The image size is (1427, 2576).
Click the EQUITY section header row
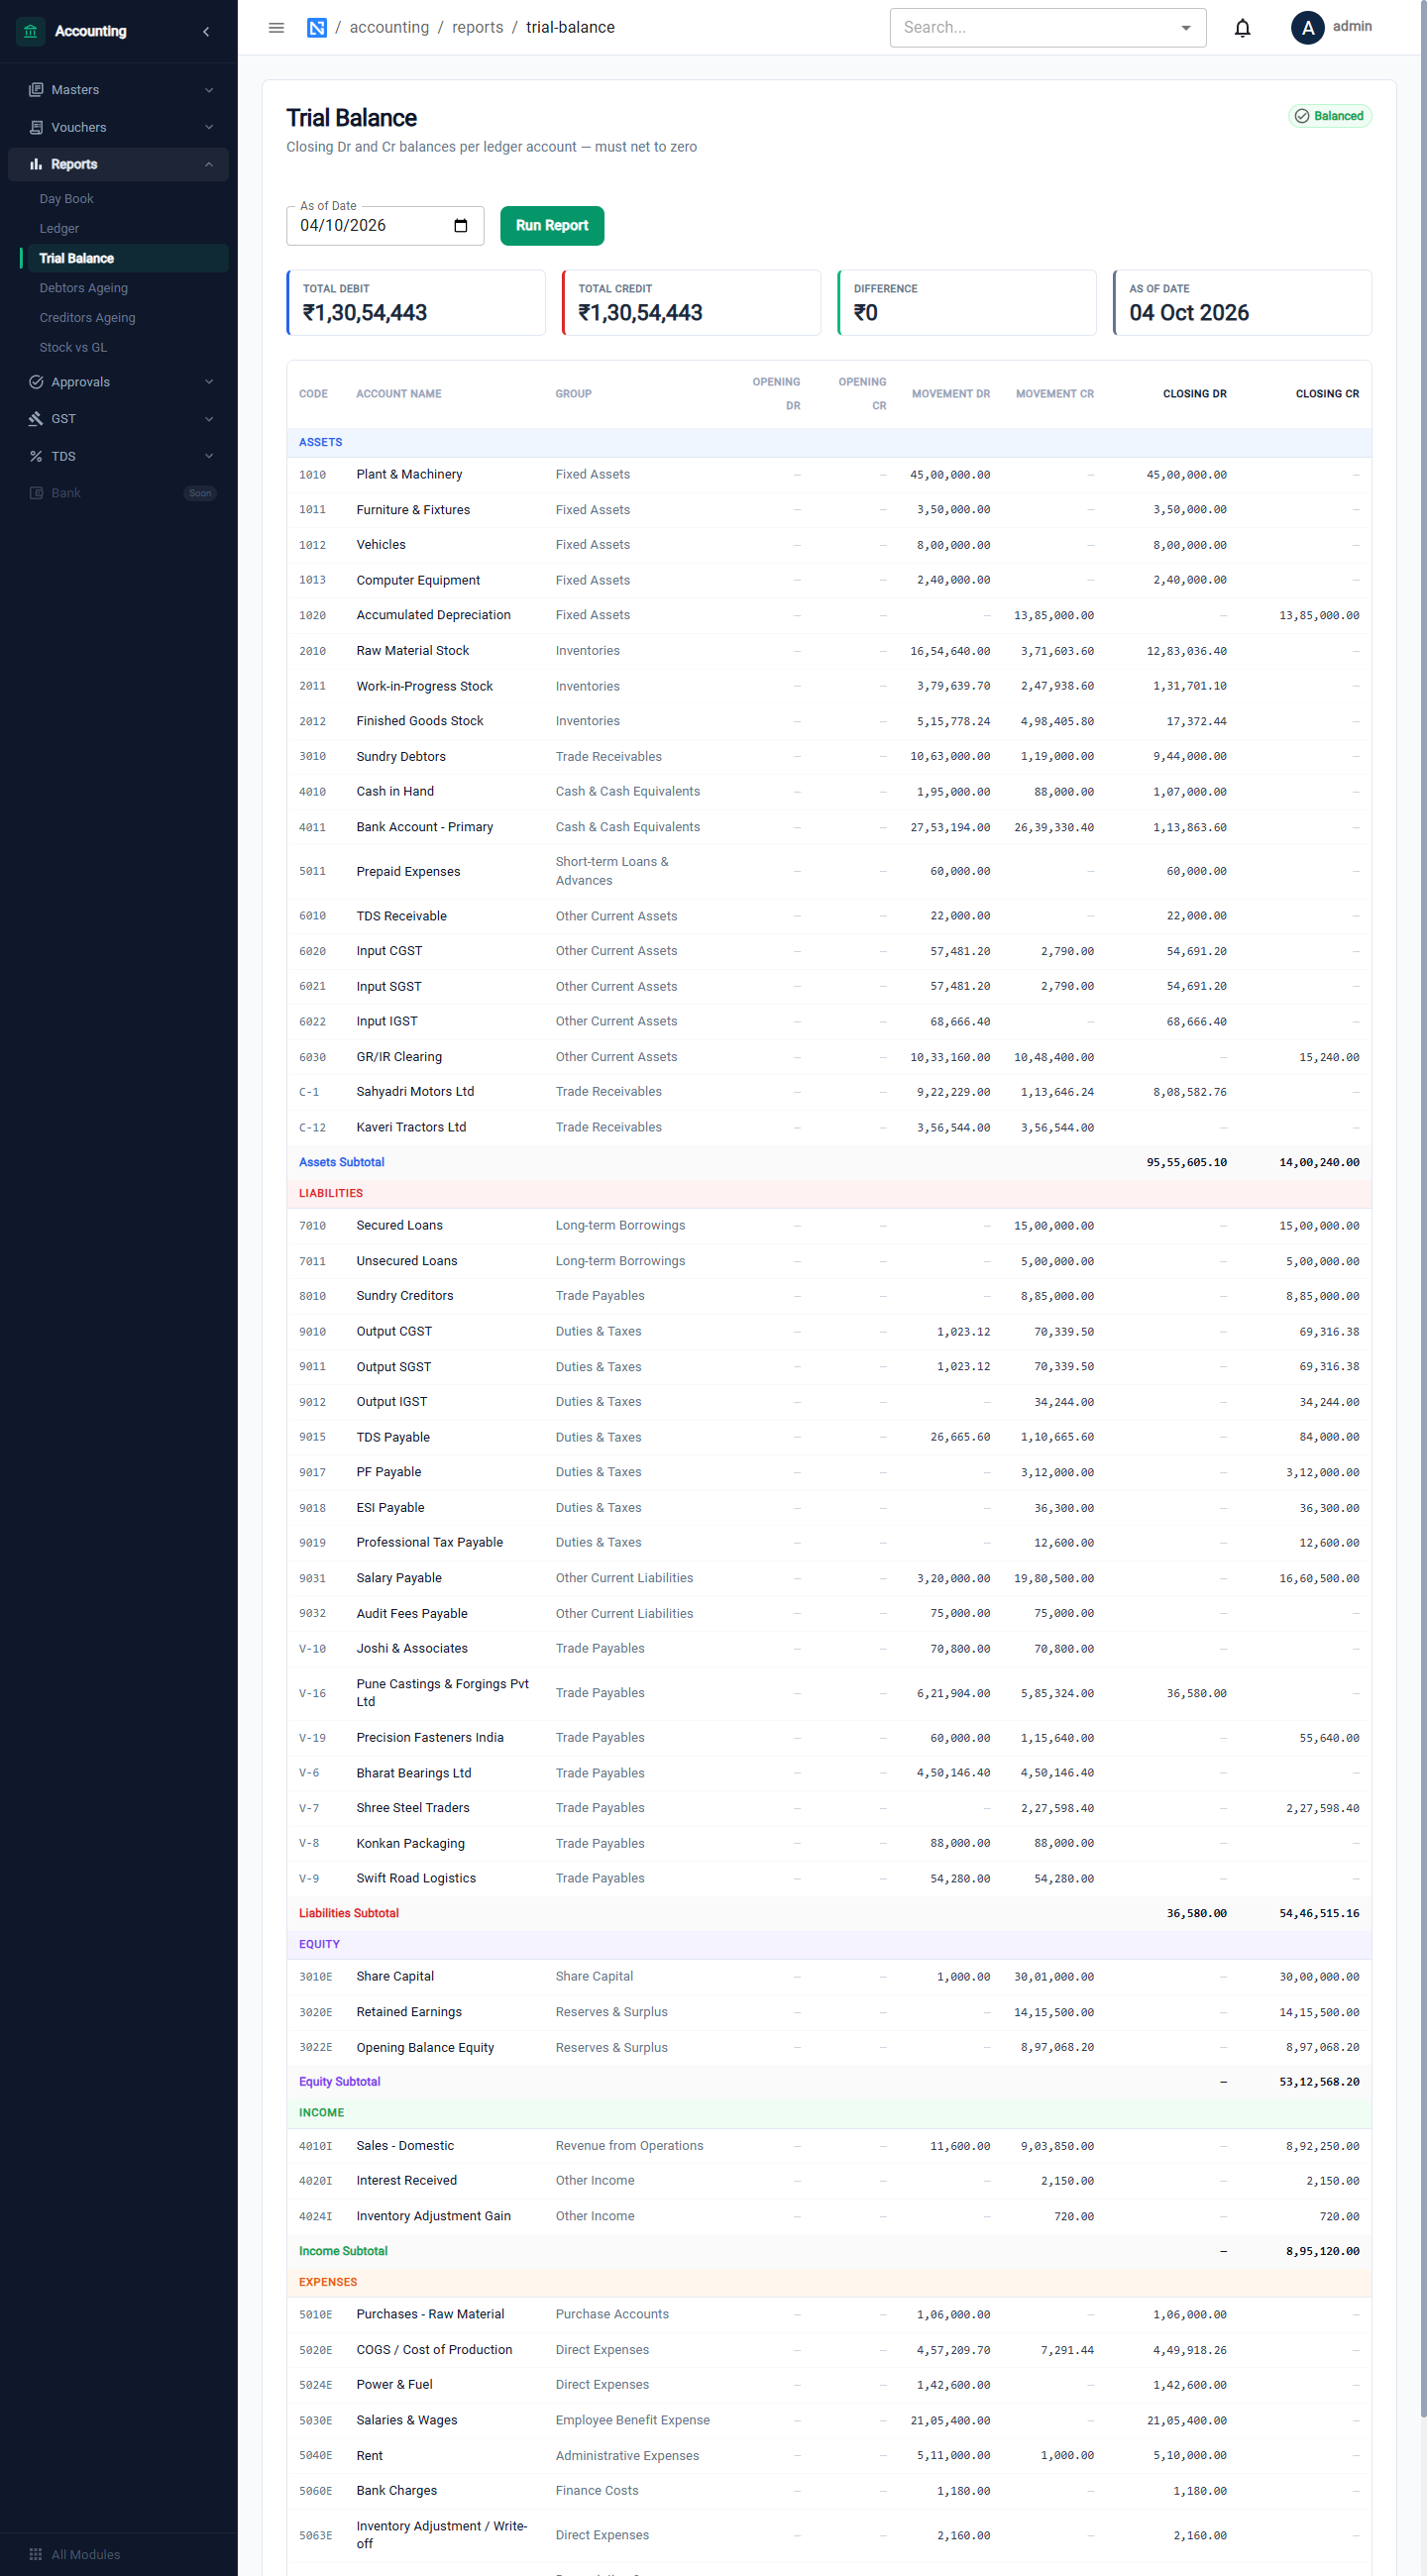[828, 1945]
